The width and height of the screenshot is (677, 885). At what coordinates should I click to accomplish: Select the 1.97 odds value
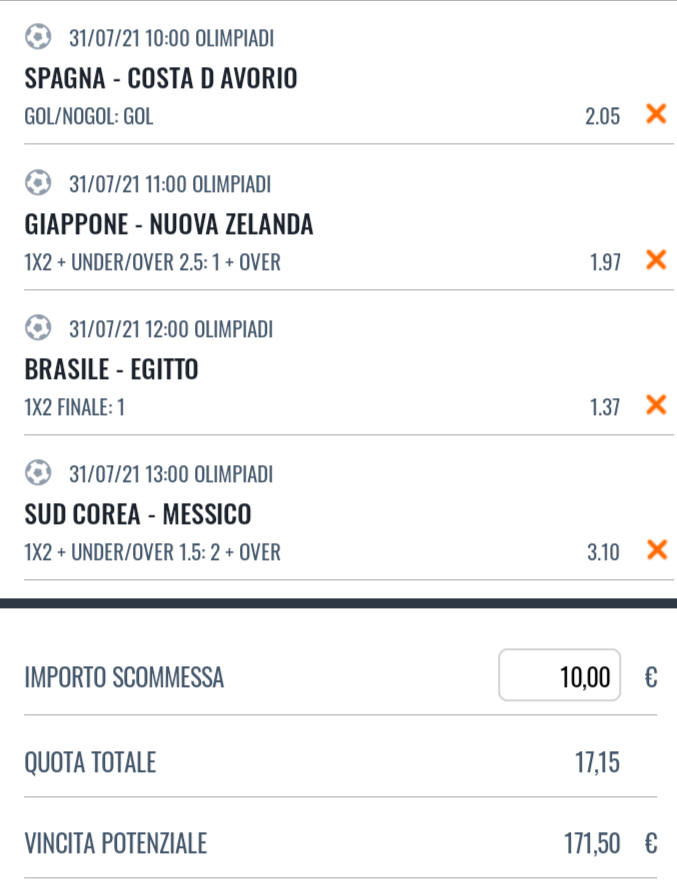[604, 262]
